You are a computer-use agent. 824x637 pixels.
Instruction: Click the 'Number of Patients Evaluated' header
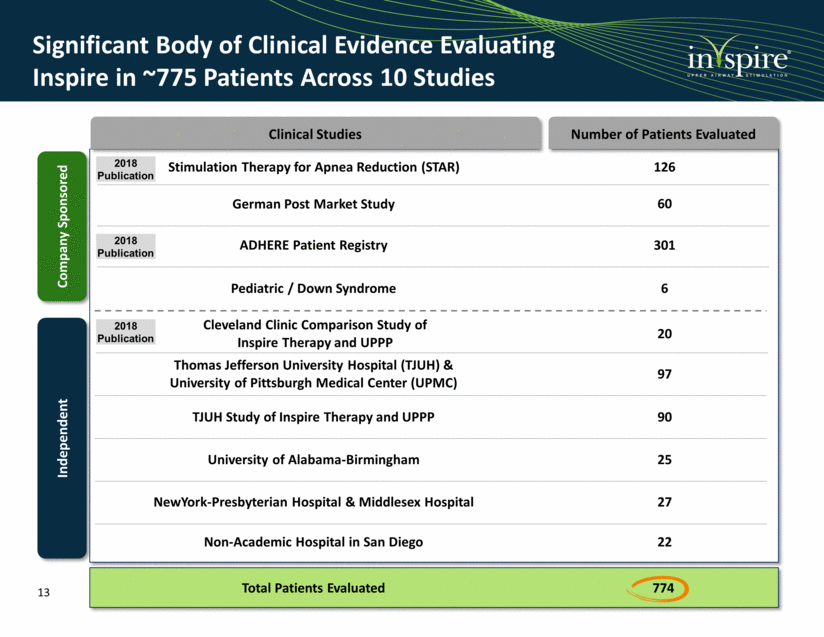pyautogui.click(x=663, y=134)
